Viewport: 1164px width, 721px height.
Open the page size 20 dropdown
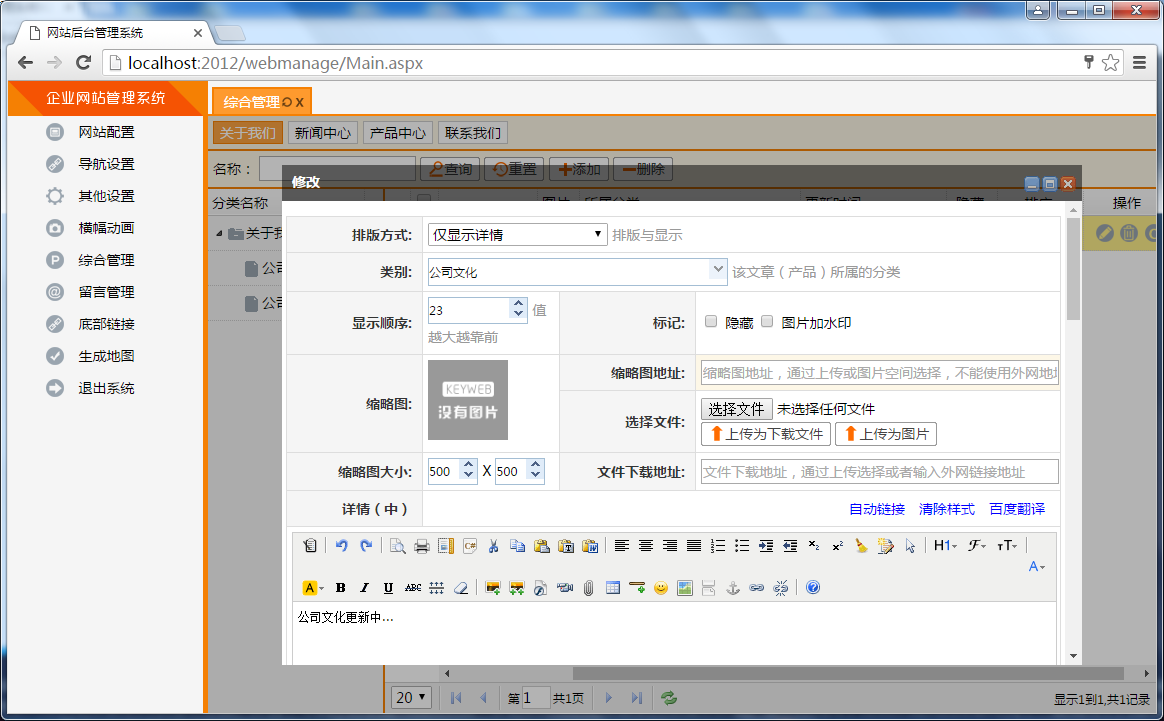click(411, 698)
